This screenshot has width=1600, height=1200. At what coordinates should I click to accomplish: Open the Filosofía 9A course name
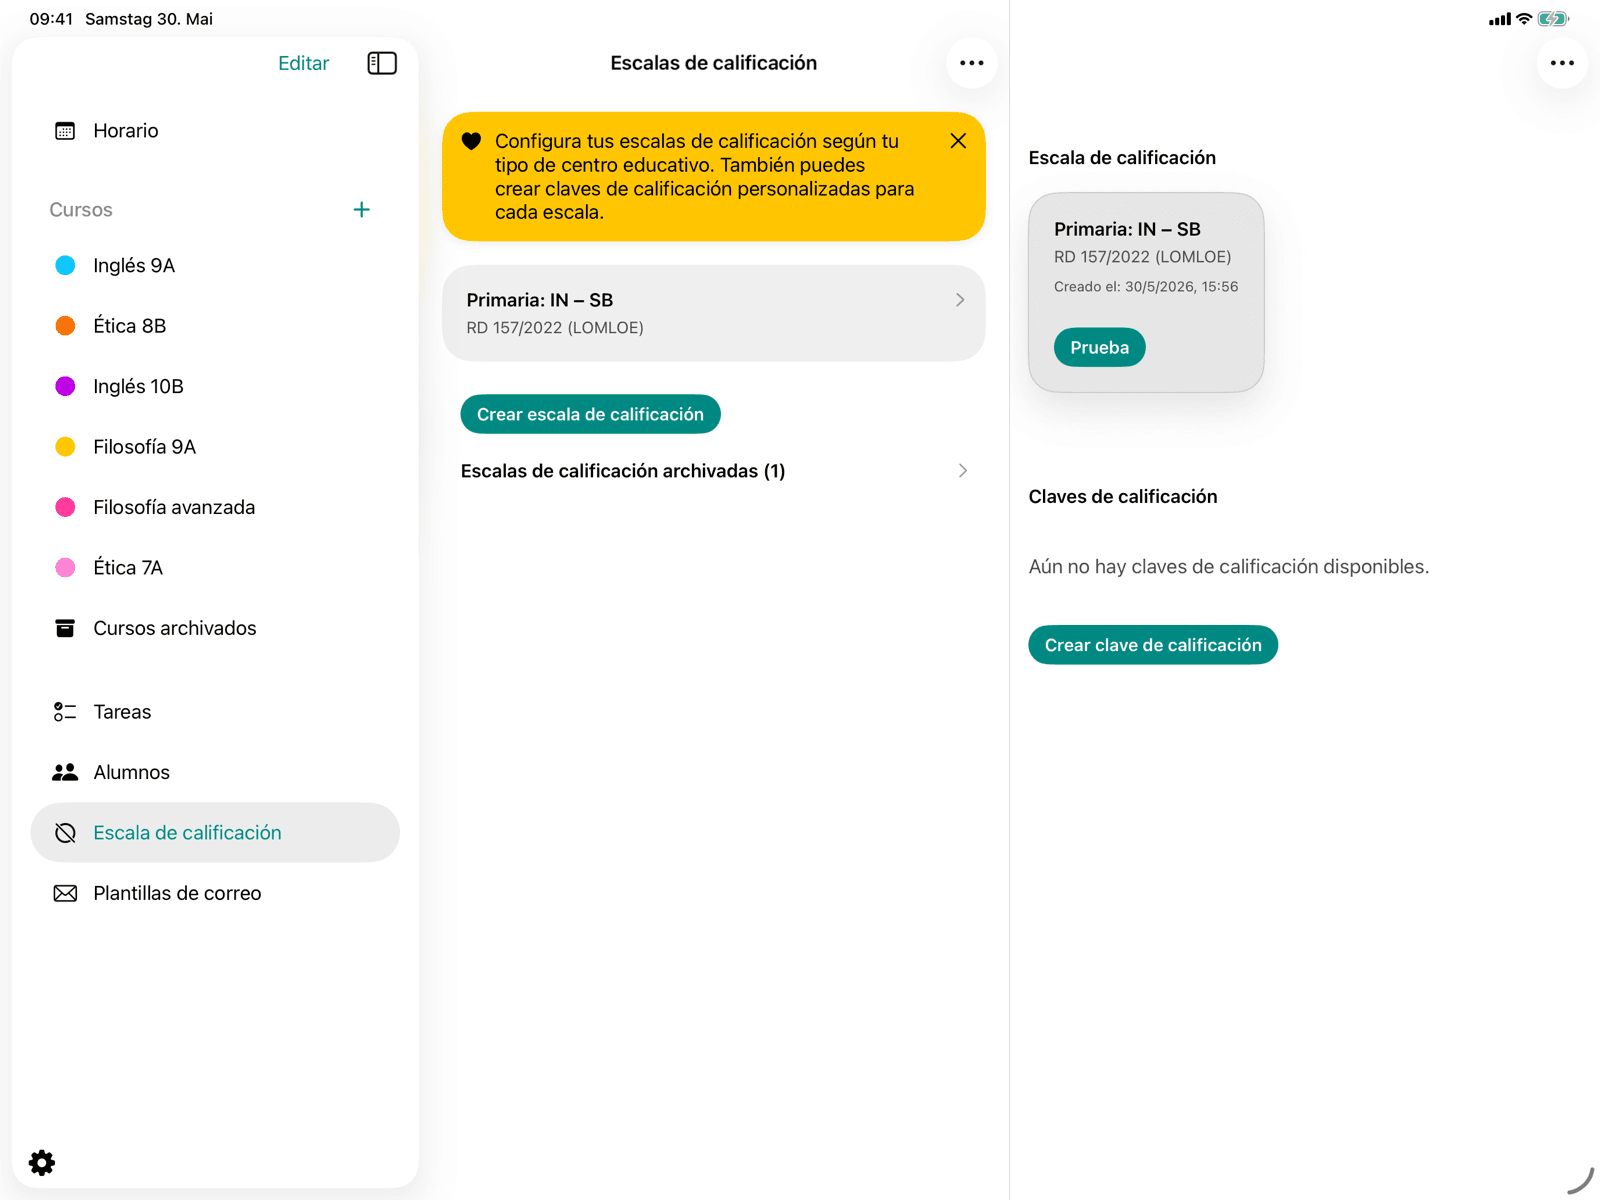click(145, 447)
